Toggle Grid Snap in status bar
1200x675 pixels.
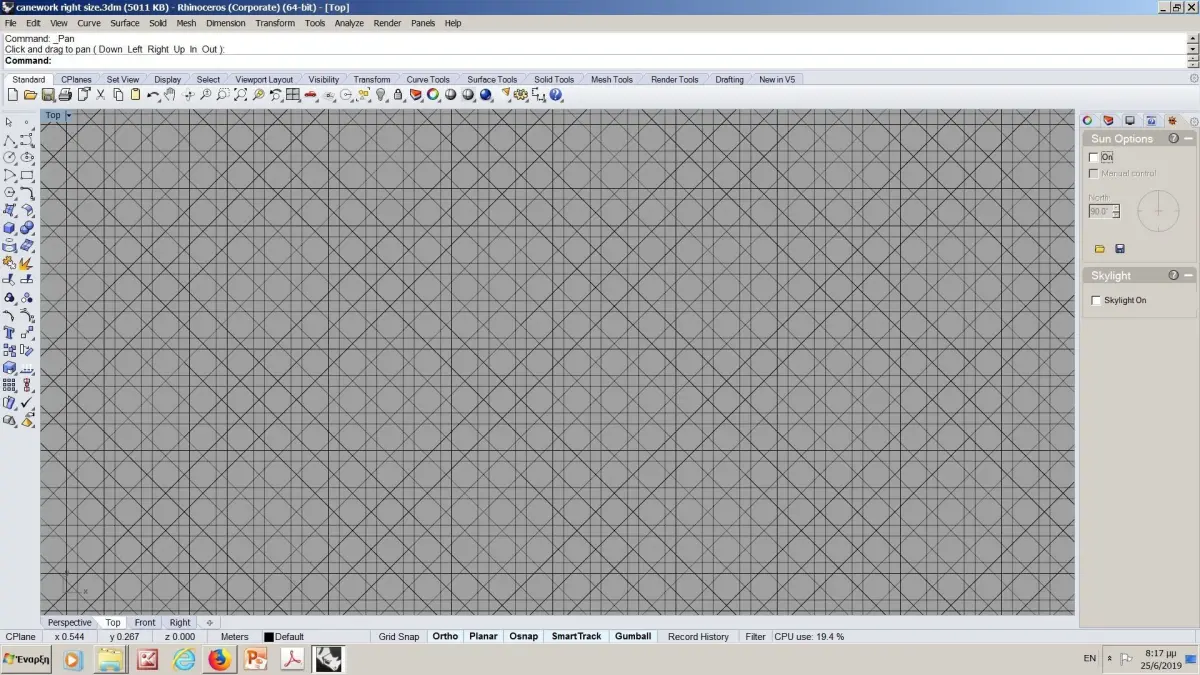[399, 636]
